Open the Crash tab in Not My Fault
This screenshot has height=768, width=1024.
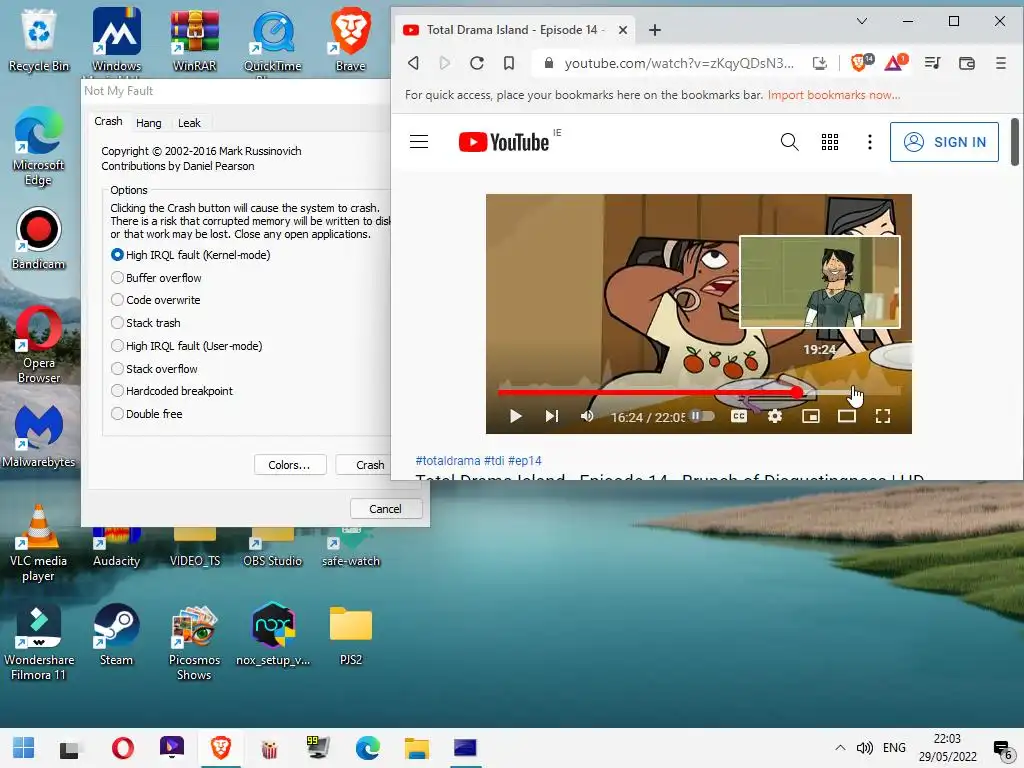point(108,121)
